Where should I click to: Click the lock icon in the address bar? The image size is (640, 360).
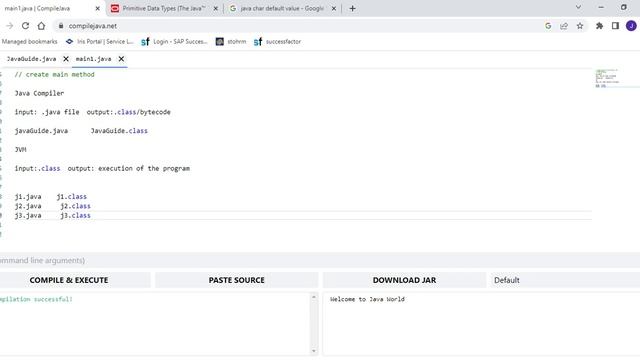click(x=61, y=26)
